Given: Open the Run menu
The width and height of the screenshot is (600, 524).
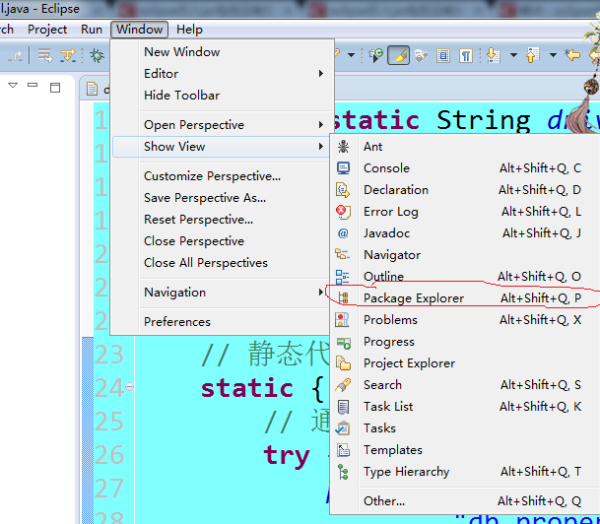Looking at the screenshot, I should (91, 30).
